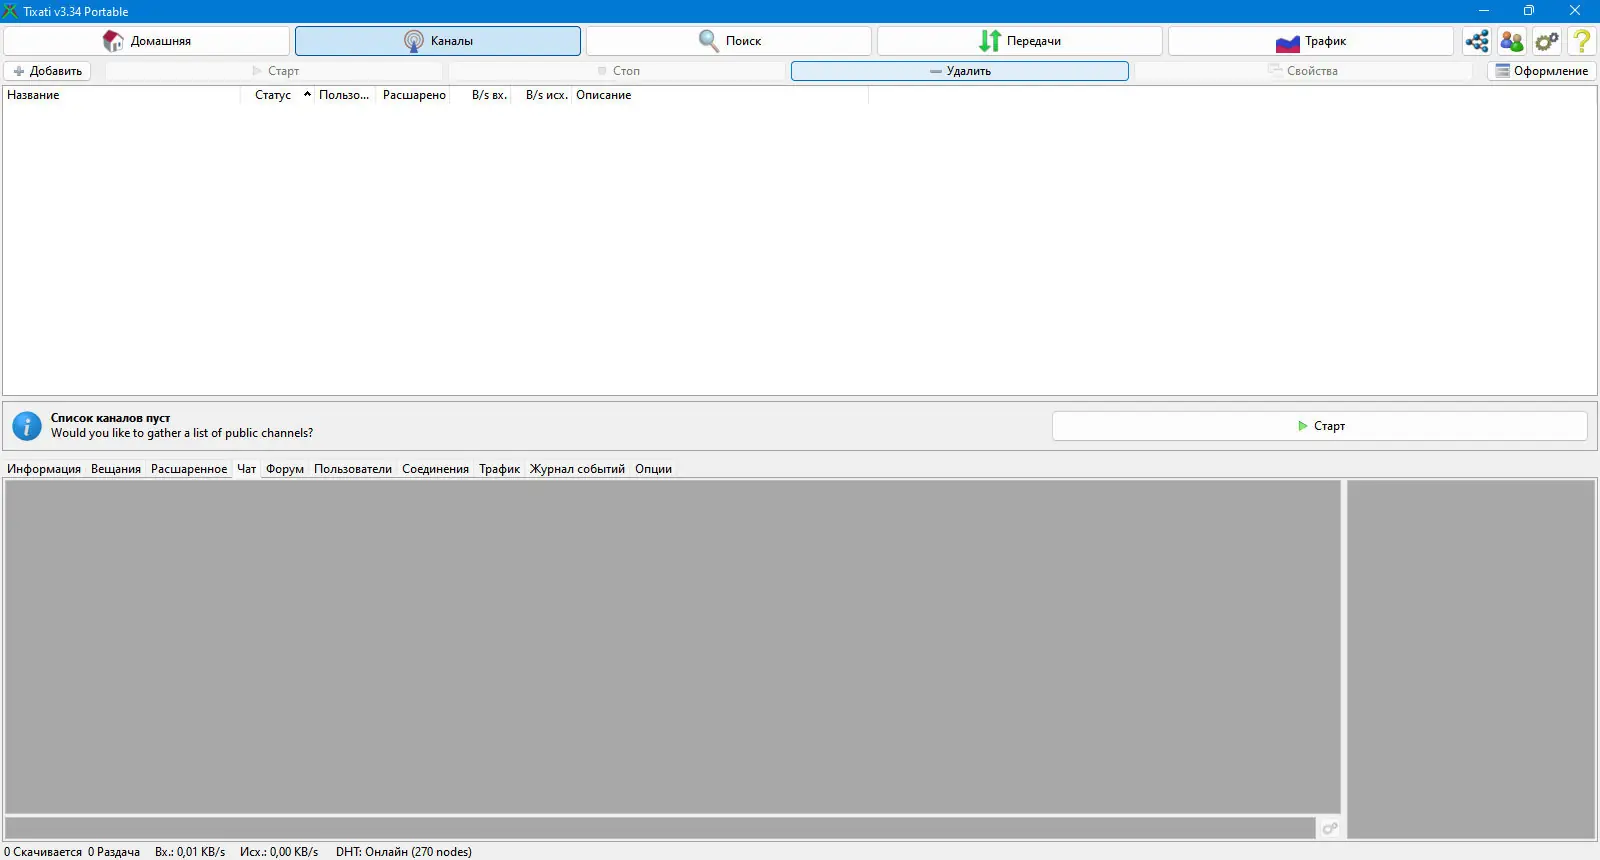Click the 0 Скачивается status entry
The height and width of the screenshot is (860, 1600).
[x=43, y=852]
